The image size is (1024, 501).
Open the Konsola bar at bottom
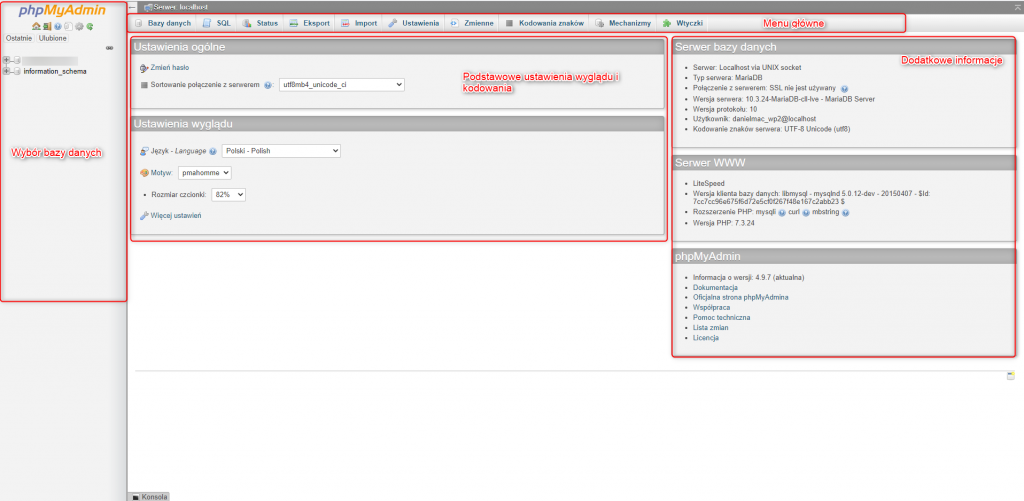pos(149,496)
